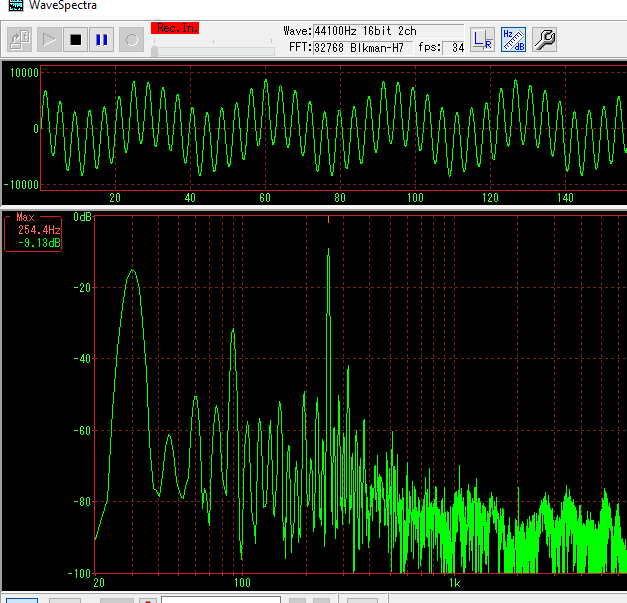627x603 pixels.
Task: Toggle the Hz/dB measurement ruler icon
Action: click(513, 40)
